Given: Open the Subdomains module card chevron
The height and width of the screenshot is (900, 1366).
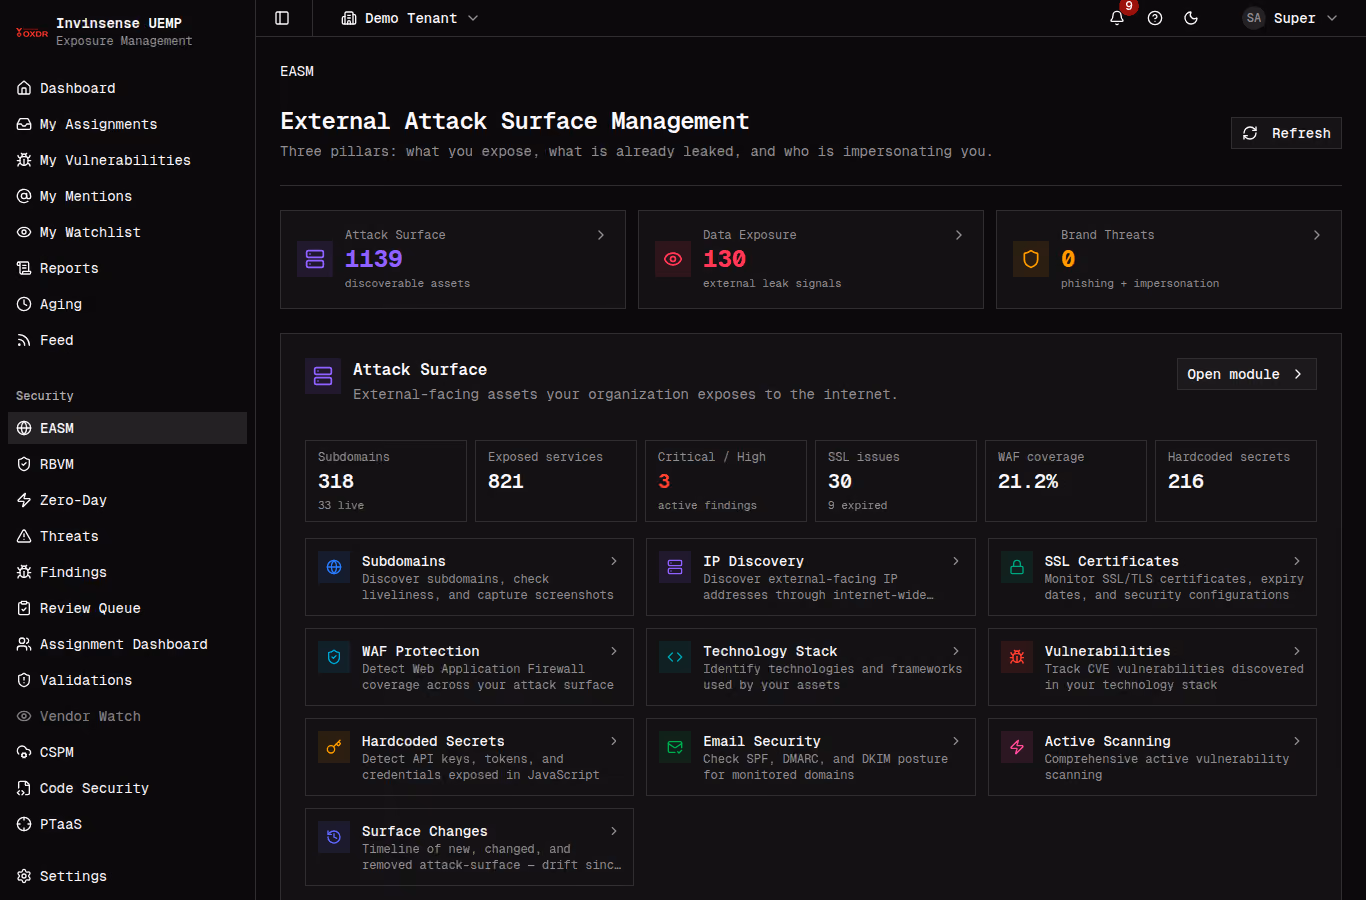Looking at the screenshot, I should tap(614, 561).
